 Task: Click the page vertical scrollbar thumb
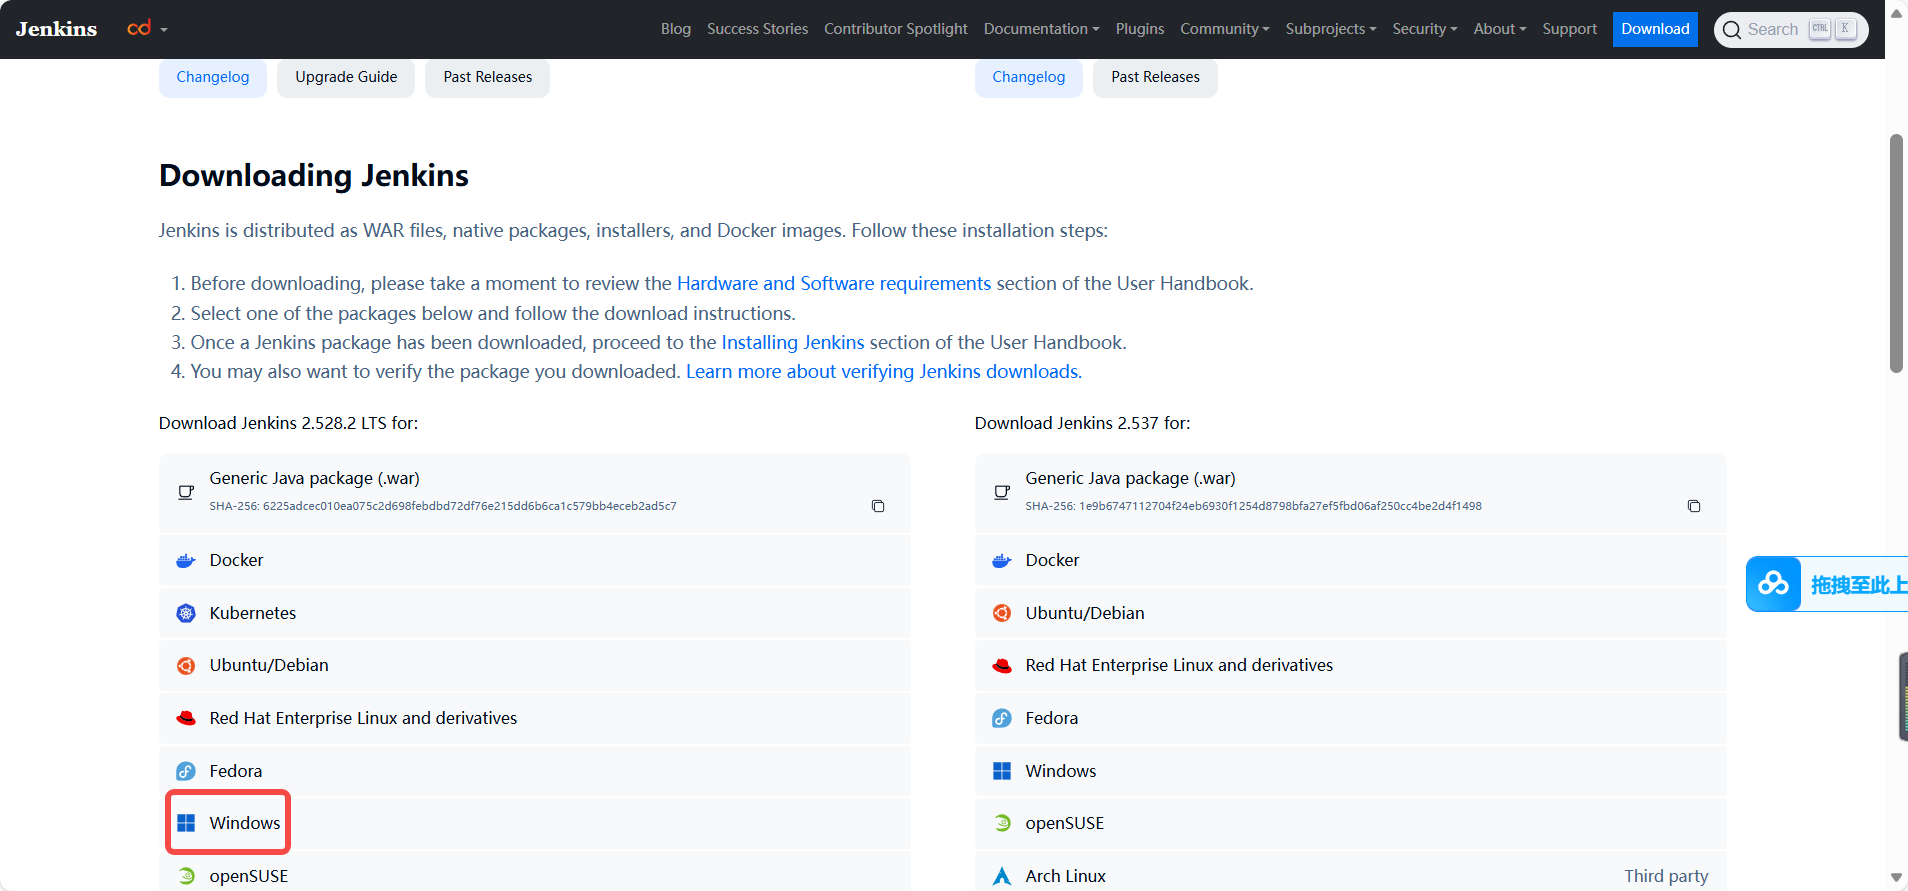(x=1896, y=253)
